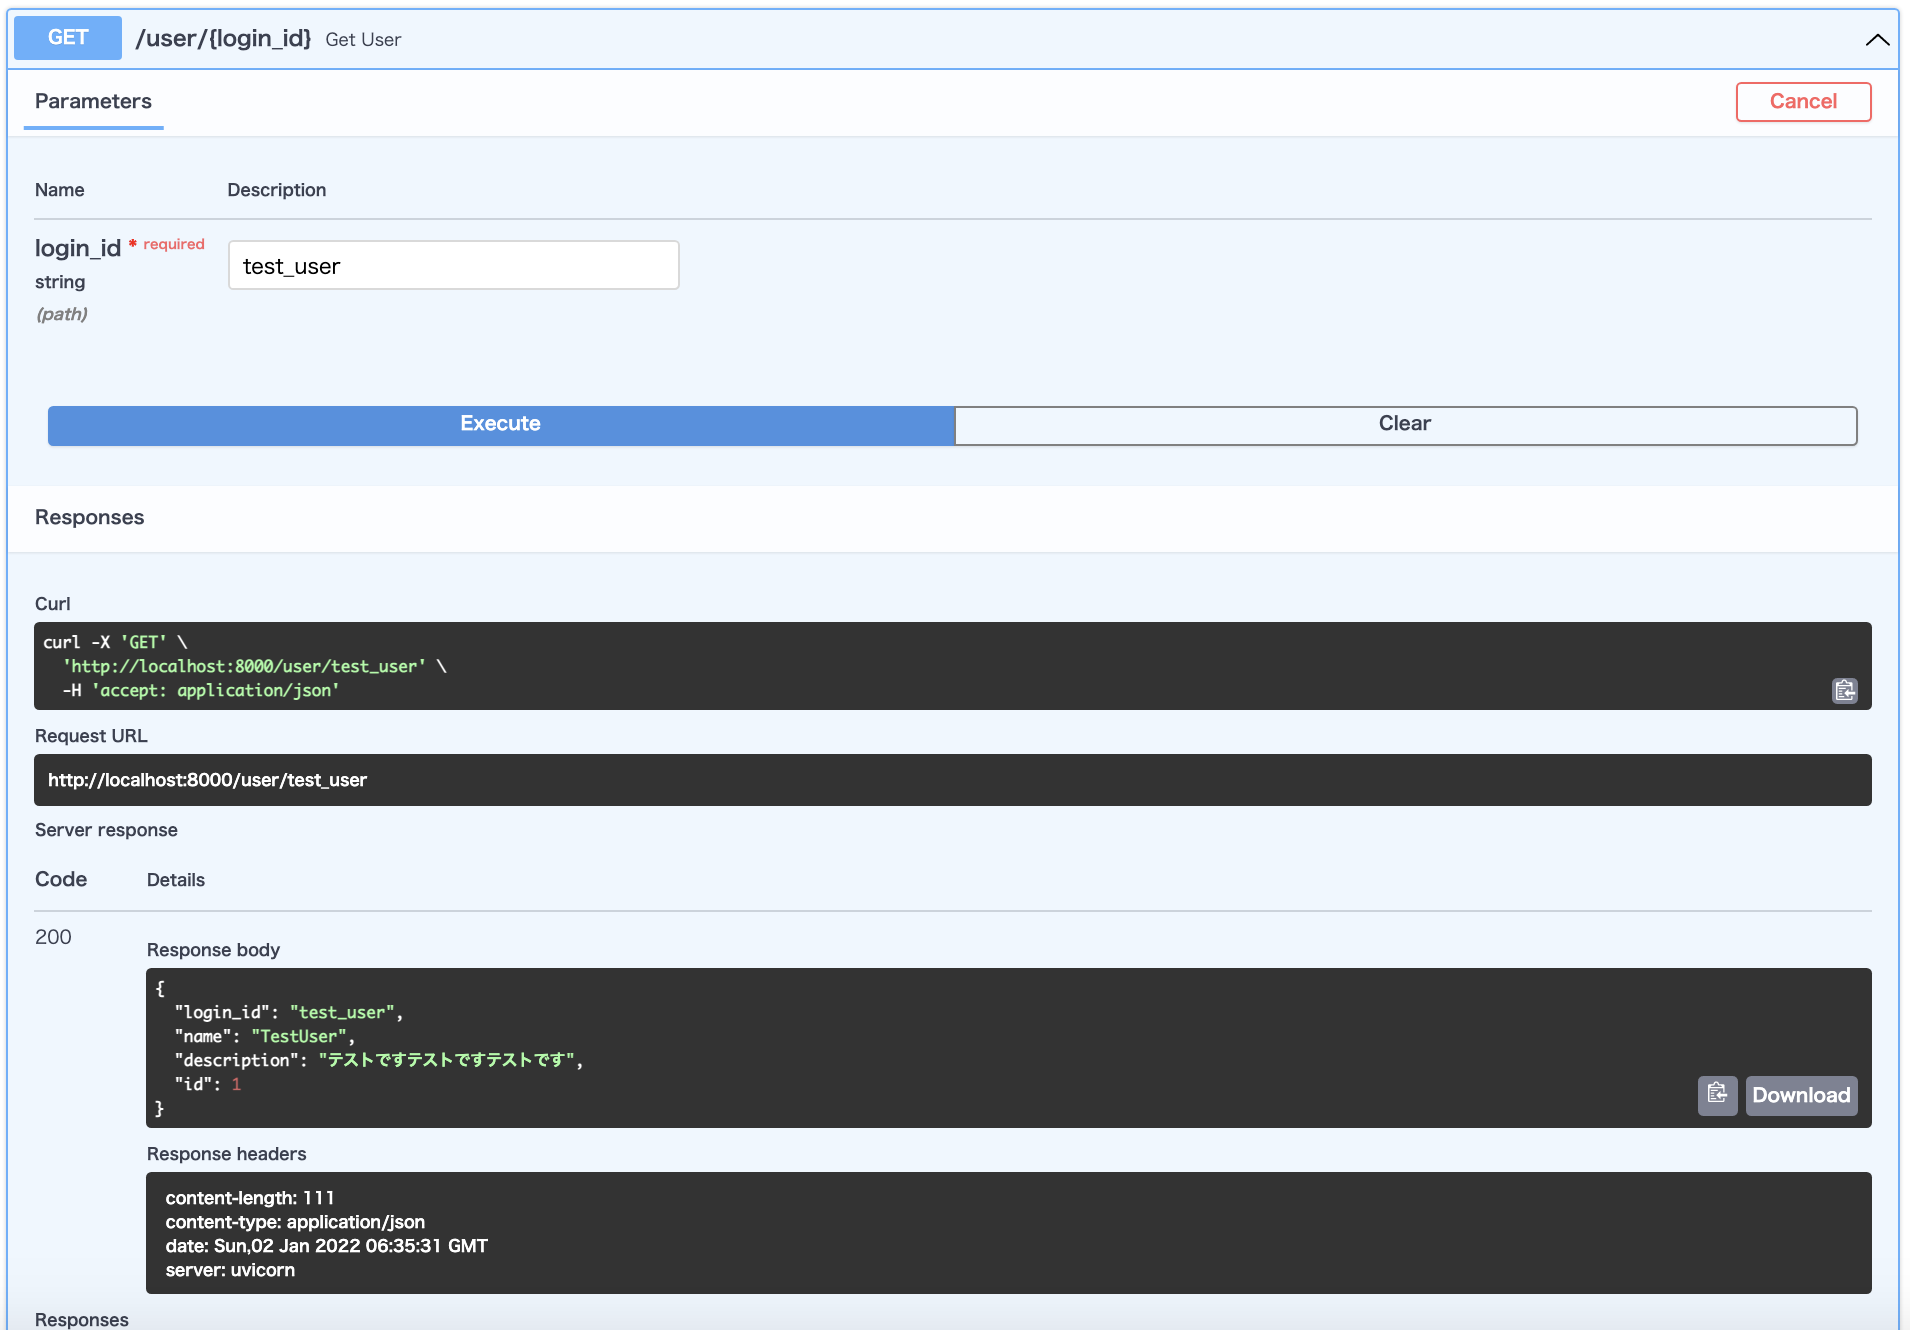The image size is (1910, 1330).
Task: Click the Server response label
Action: pyautogui.click(x=106, y=829)
